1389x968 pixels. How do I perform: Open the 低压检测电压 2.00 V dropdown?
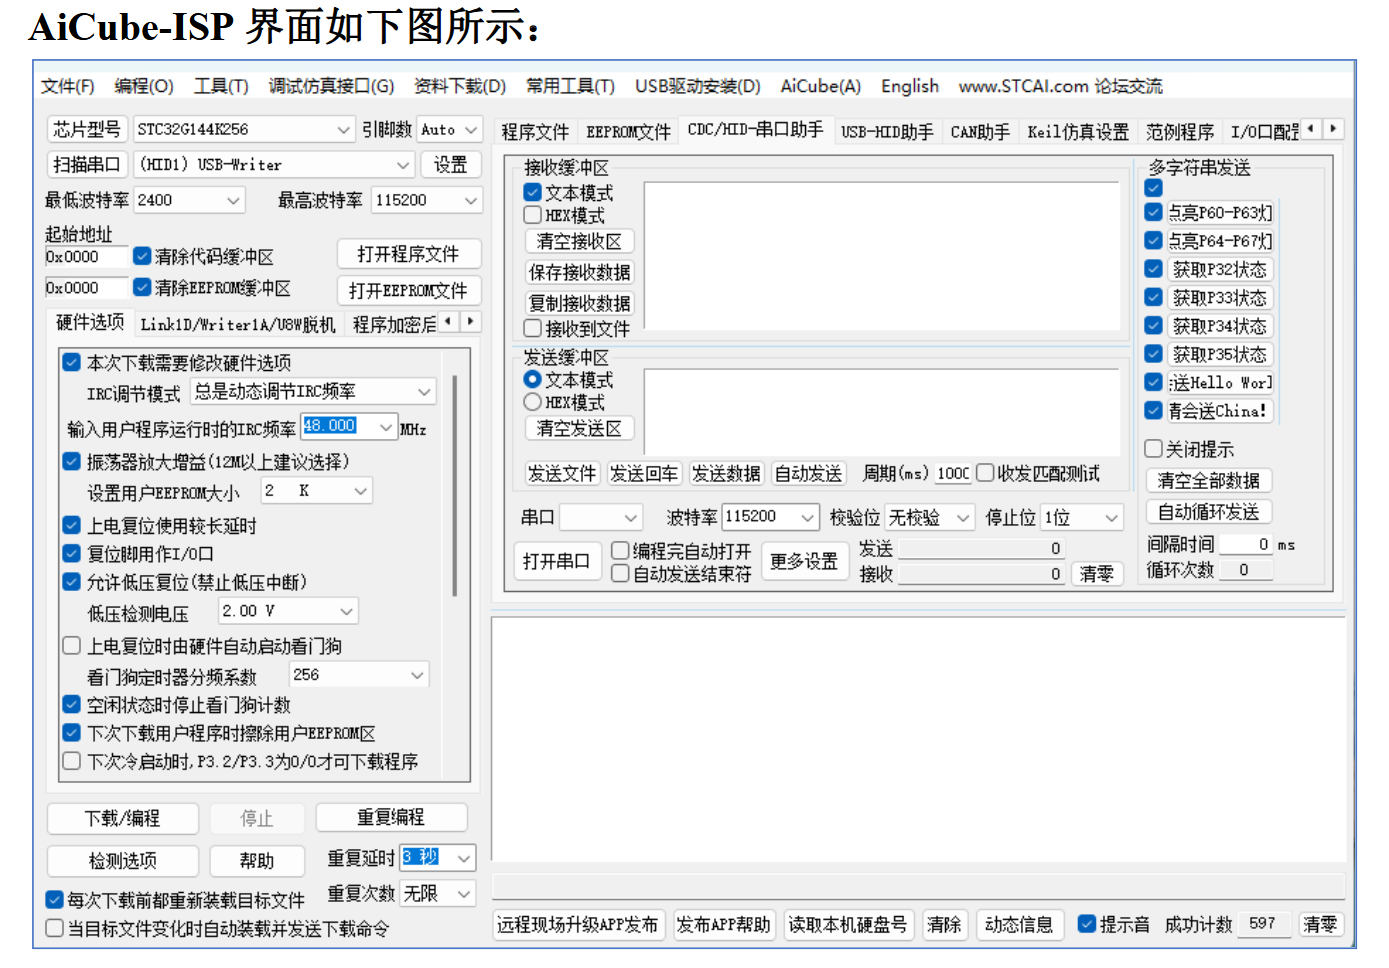(346, 611)
